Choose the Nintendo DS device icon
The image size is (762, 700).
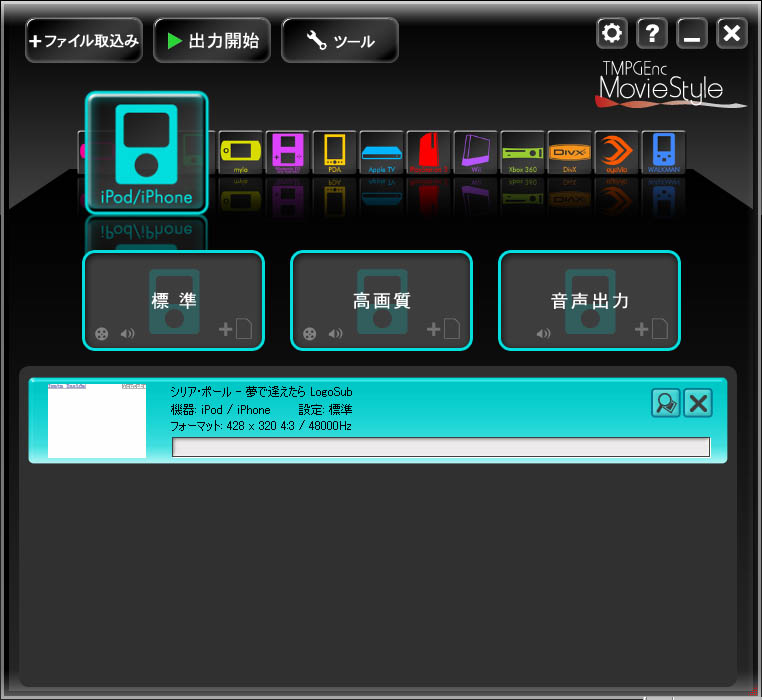tap(288, 153)
